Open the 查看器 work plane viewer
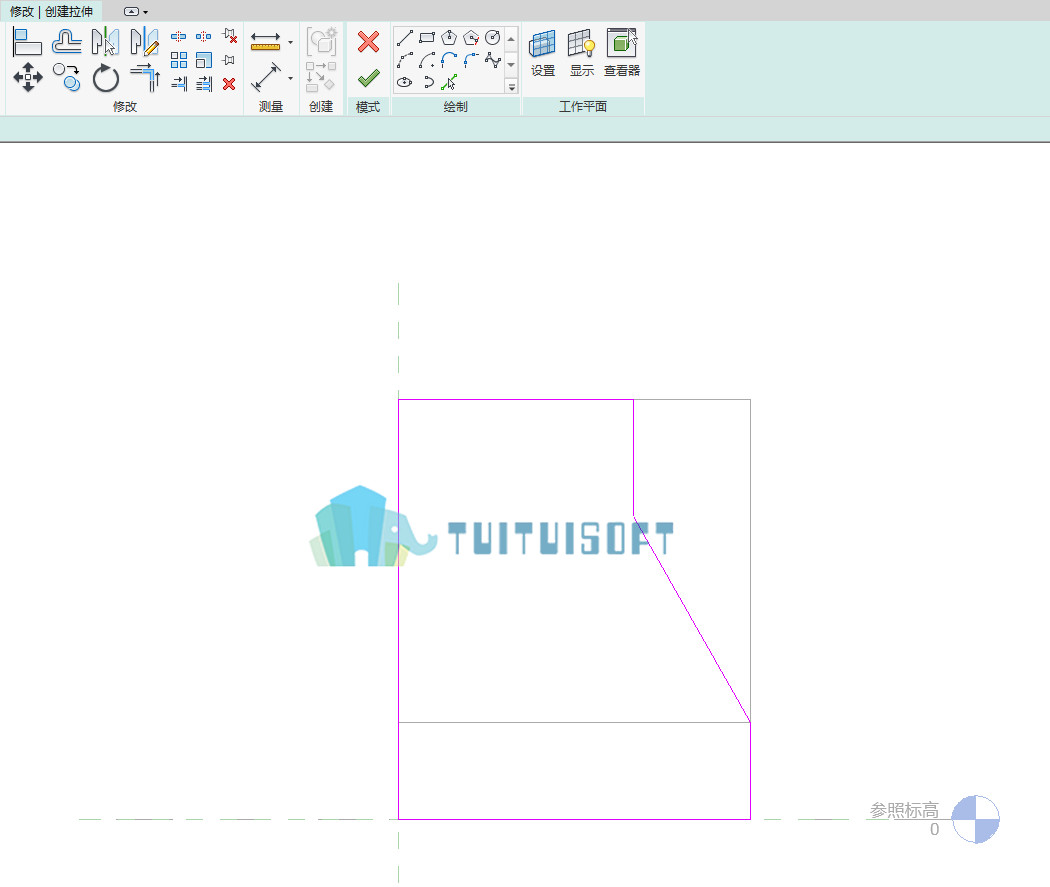The height and width of the screenshot is (887, 1050). tap(622, 53)
